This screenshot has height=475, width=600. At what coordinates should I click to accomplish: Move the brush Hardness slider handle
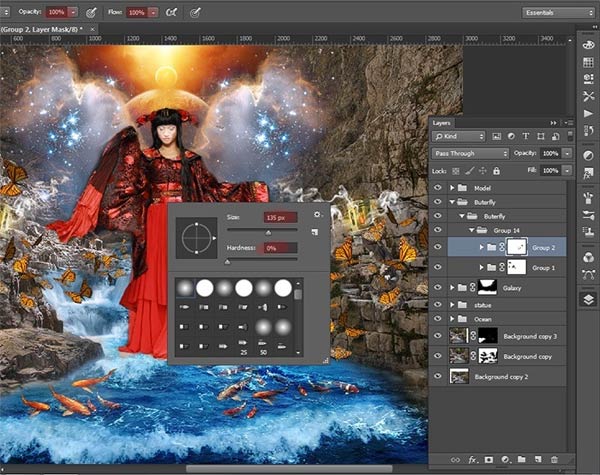pos(227,262)
